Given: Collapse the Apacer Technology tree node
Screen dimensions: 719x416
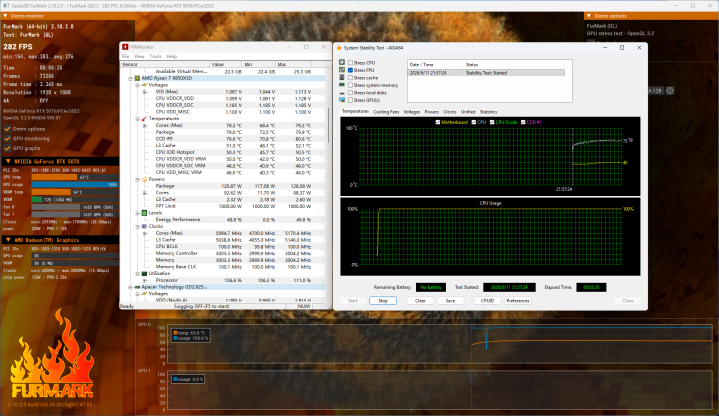Looking at the screenshot, I should [130, 287].
